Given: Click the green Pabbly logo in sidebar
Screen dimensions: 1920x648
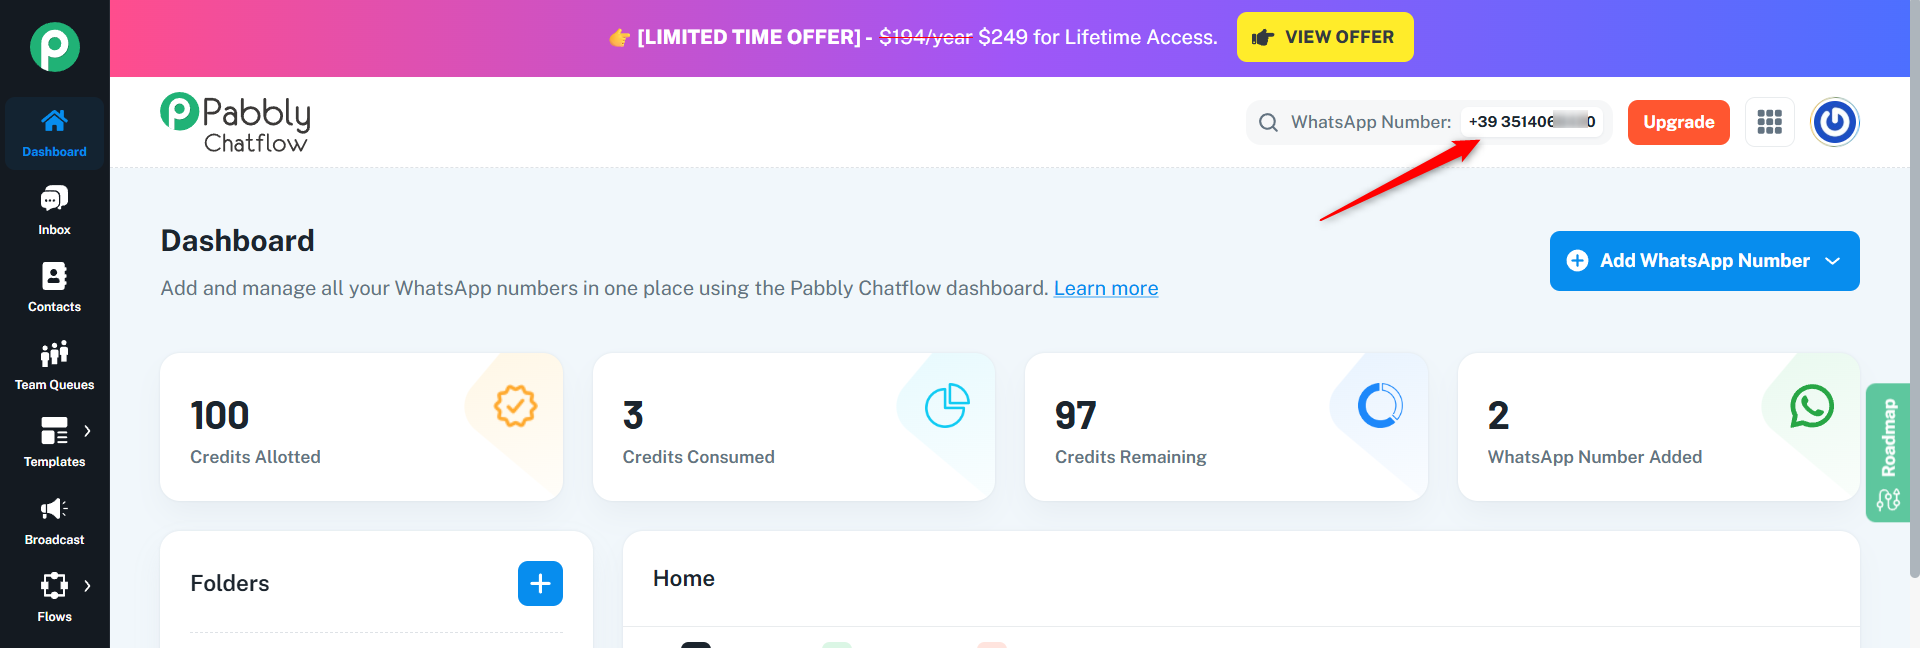Looking at the screenshot, I should point(54,47).
